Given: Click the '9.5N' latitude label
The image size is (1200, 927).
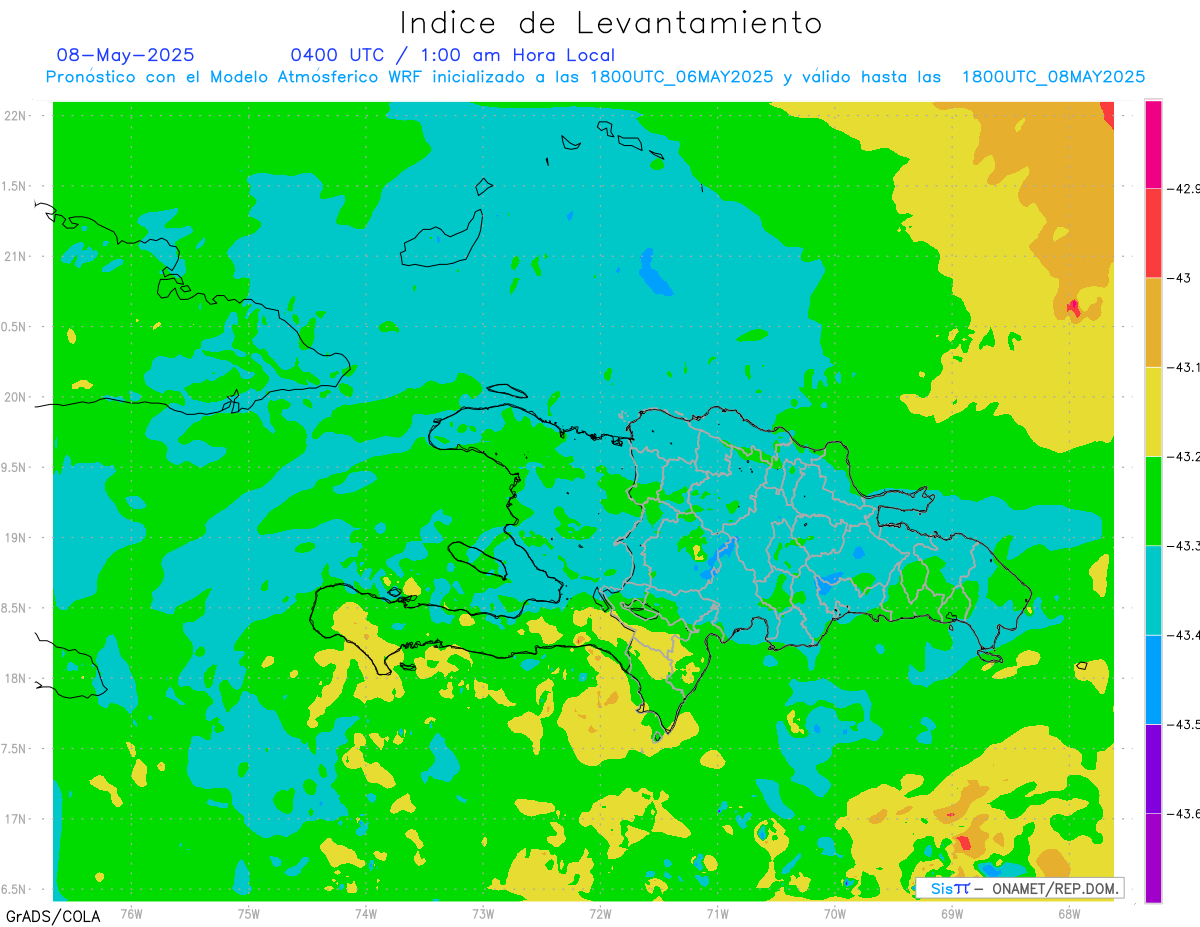Looking at the screenshot, I should (x=12, y=467).
